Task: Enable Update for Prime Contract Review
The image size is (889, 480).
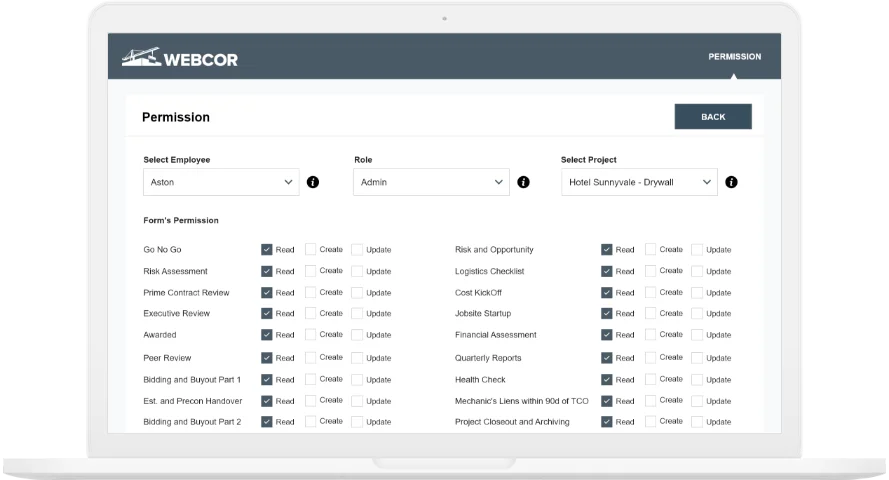Action: pos(357,293)
